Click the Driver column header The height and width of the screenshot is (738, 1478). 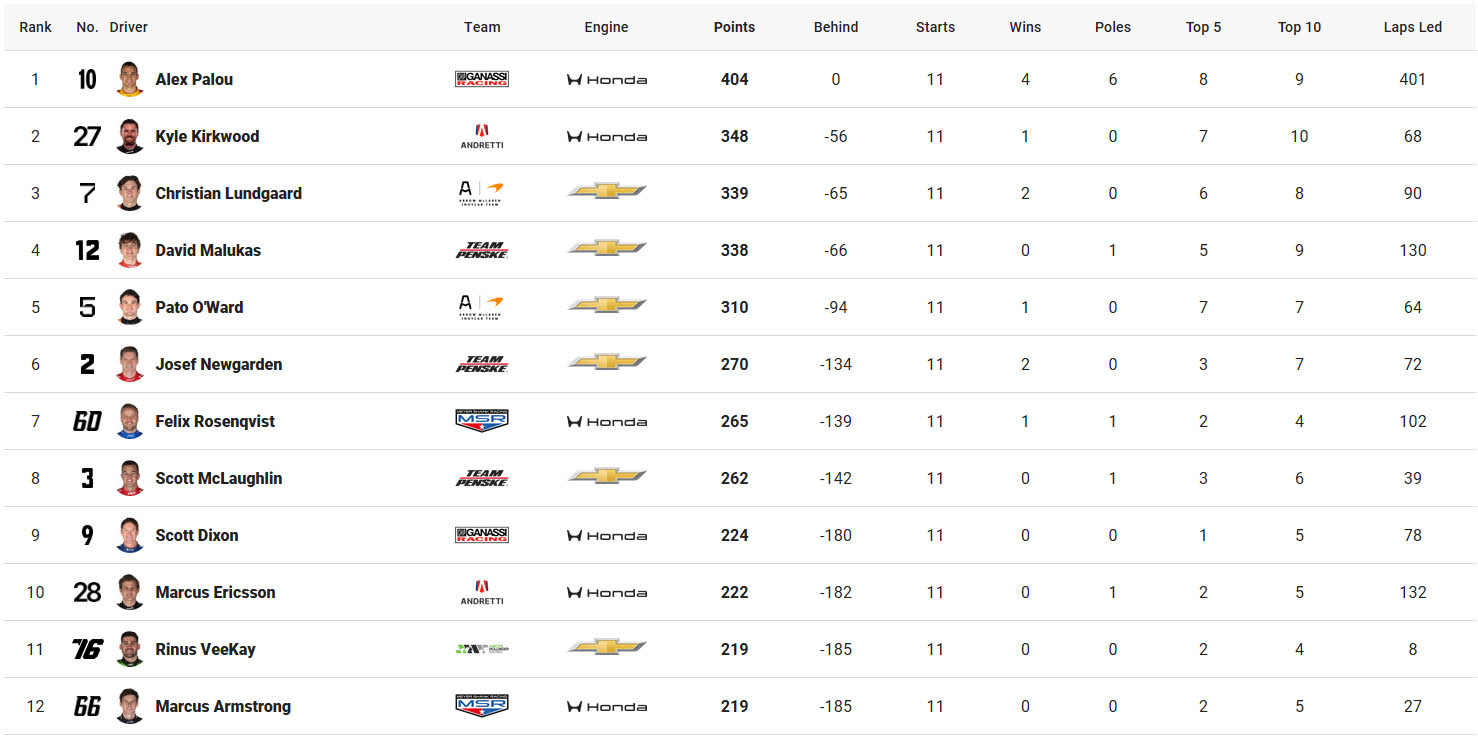[x=129, y=27]
